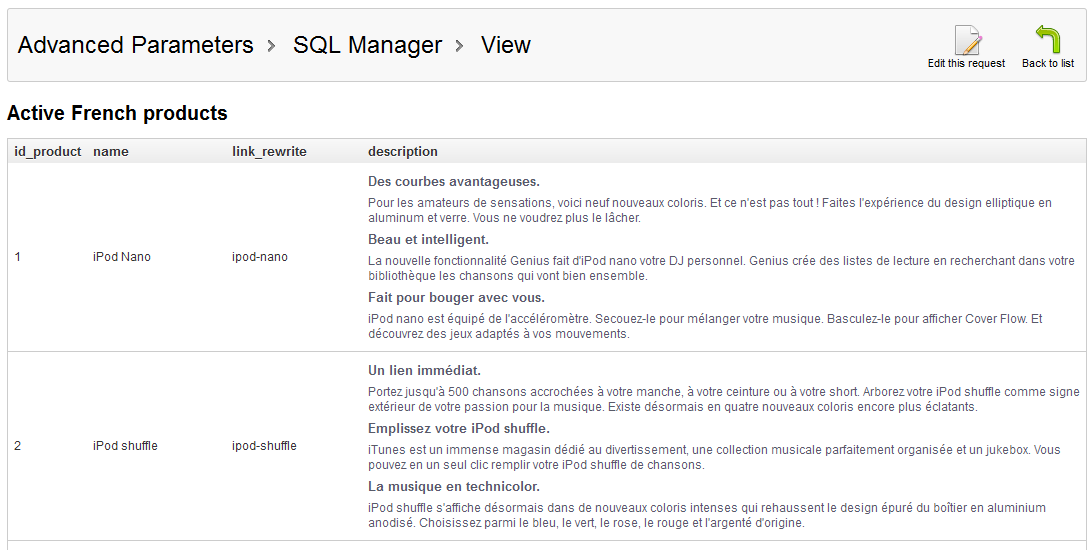Screen dimensions: 1091x550
Task: Select the iPod Nano name cell
Action: [x=122, y=257]
